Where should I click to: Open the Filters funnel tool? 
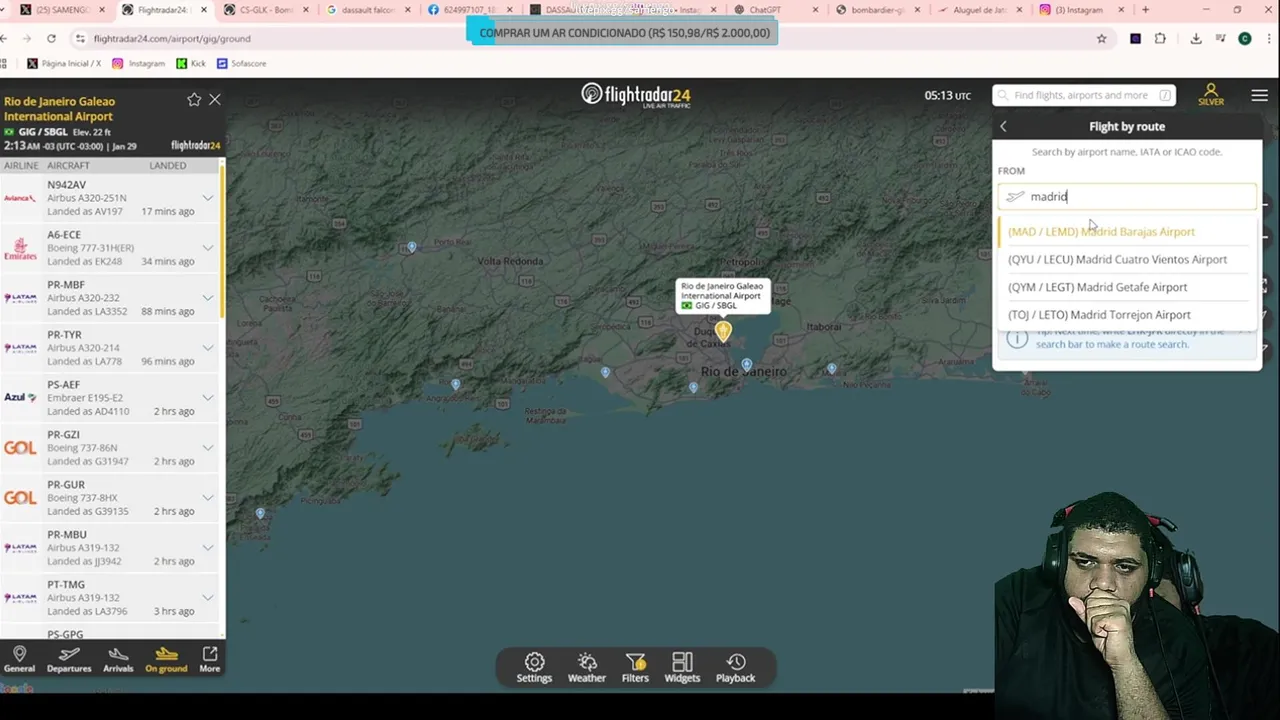(x=635, y=667)
